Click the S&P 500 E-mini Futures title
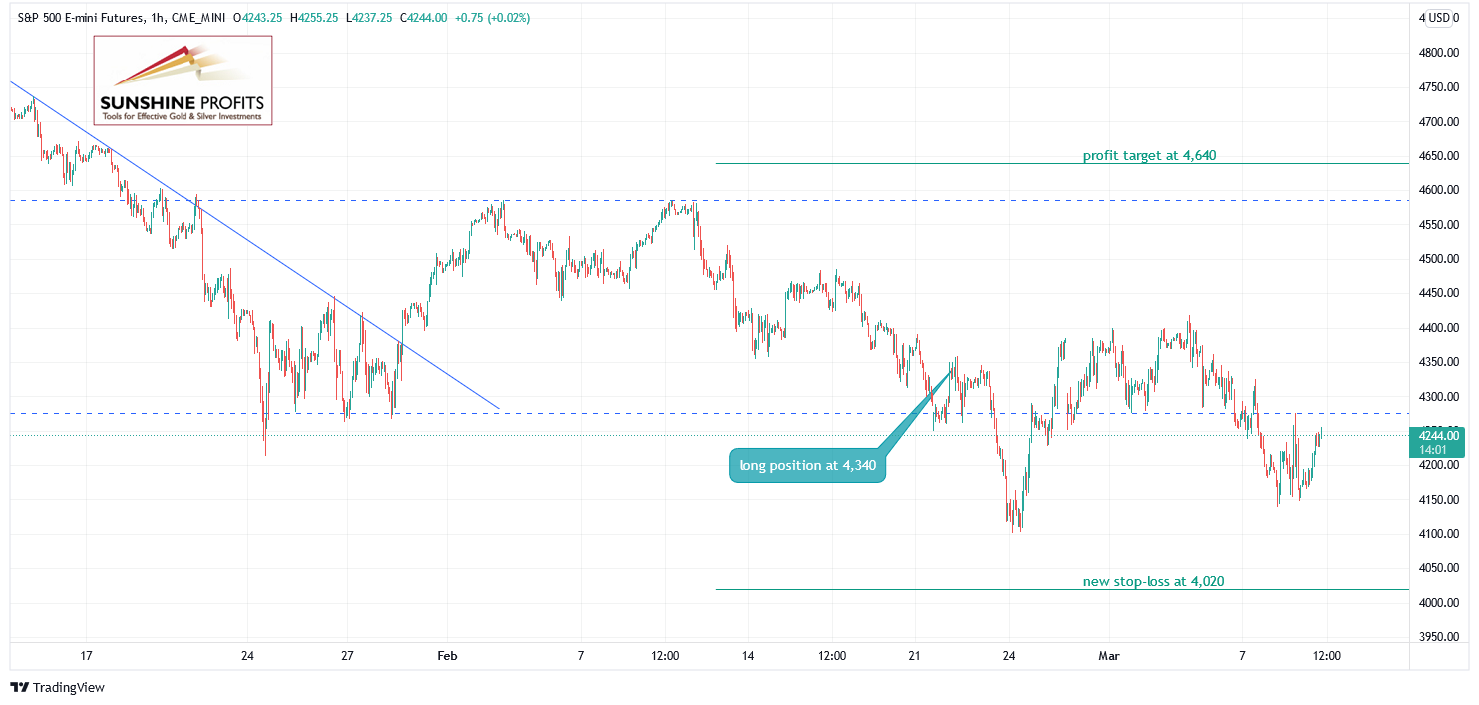The image size is (1479, 705). click(x=75, y=18)
